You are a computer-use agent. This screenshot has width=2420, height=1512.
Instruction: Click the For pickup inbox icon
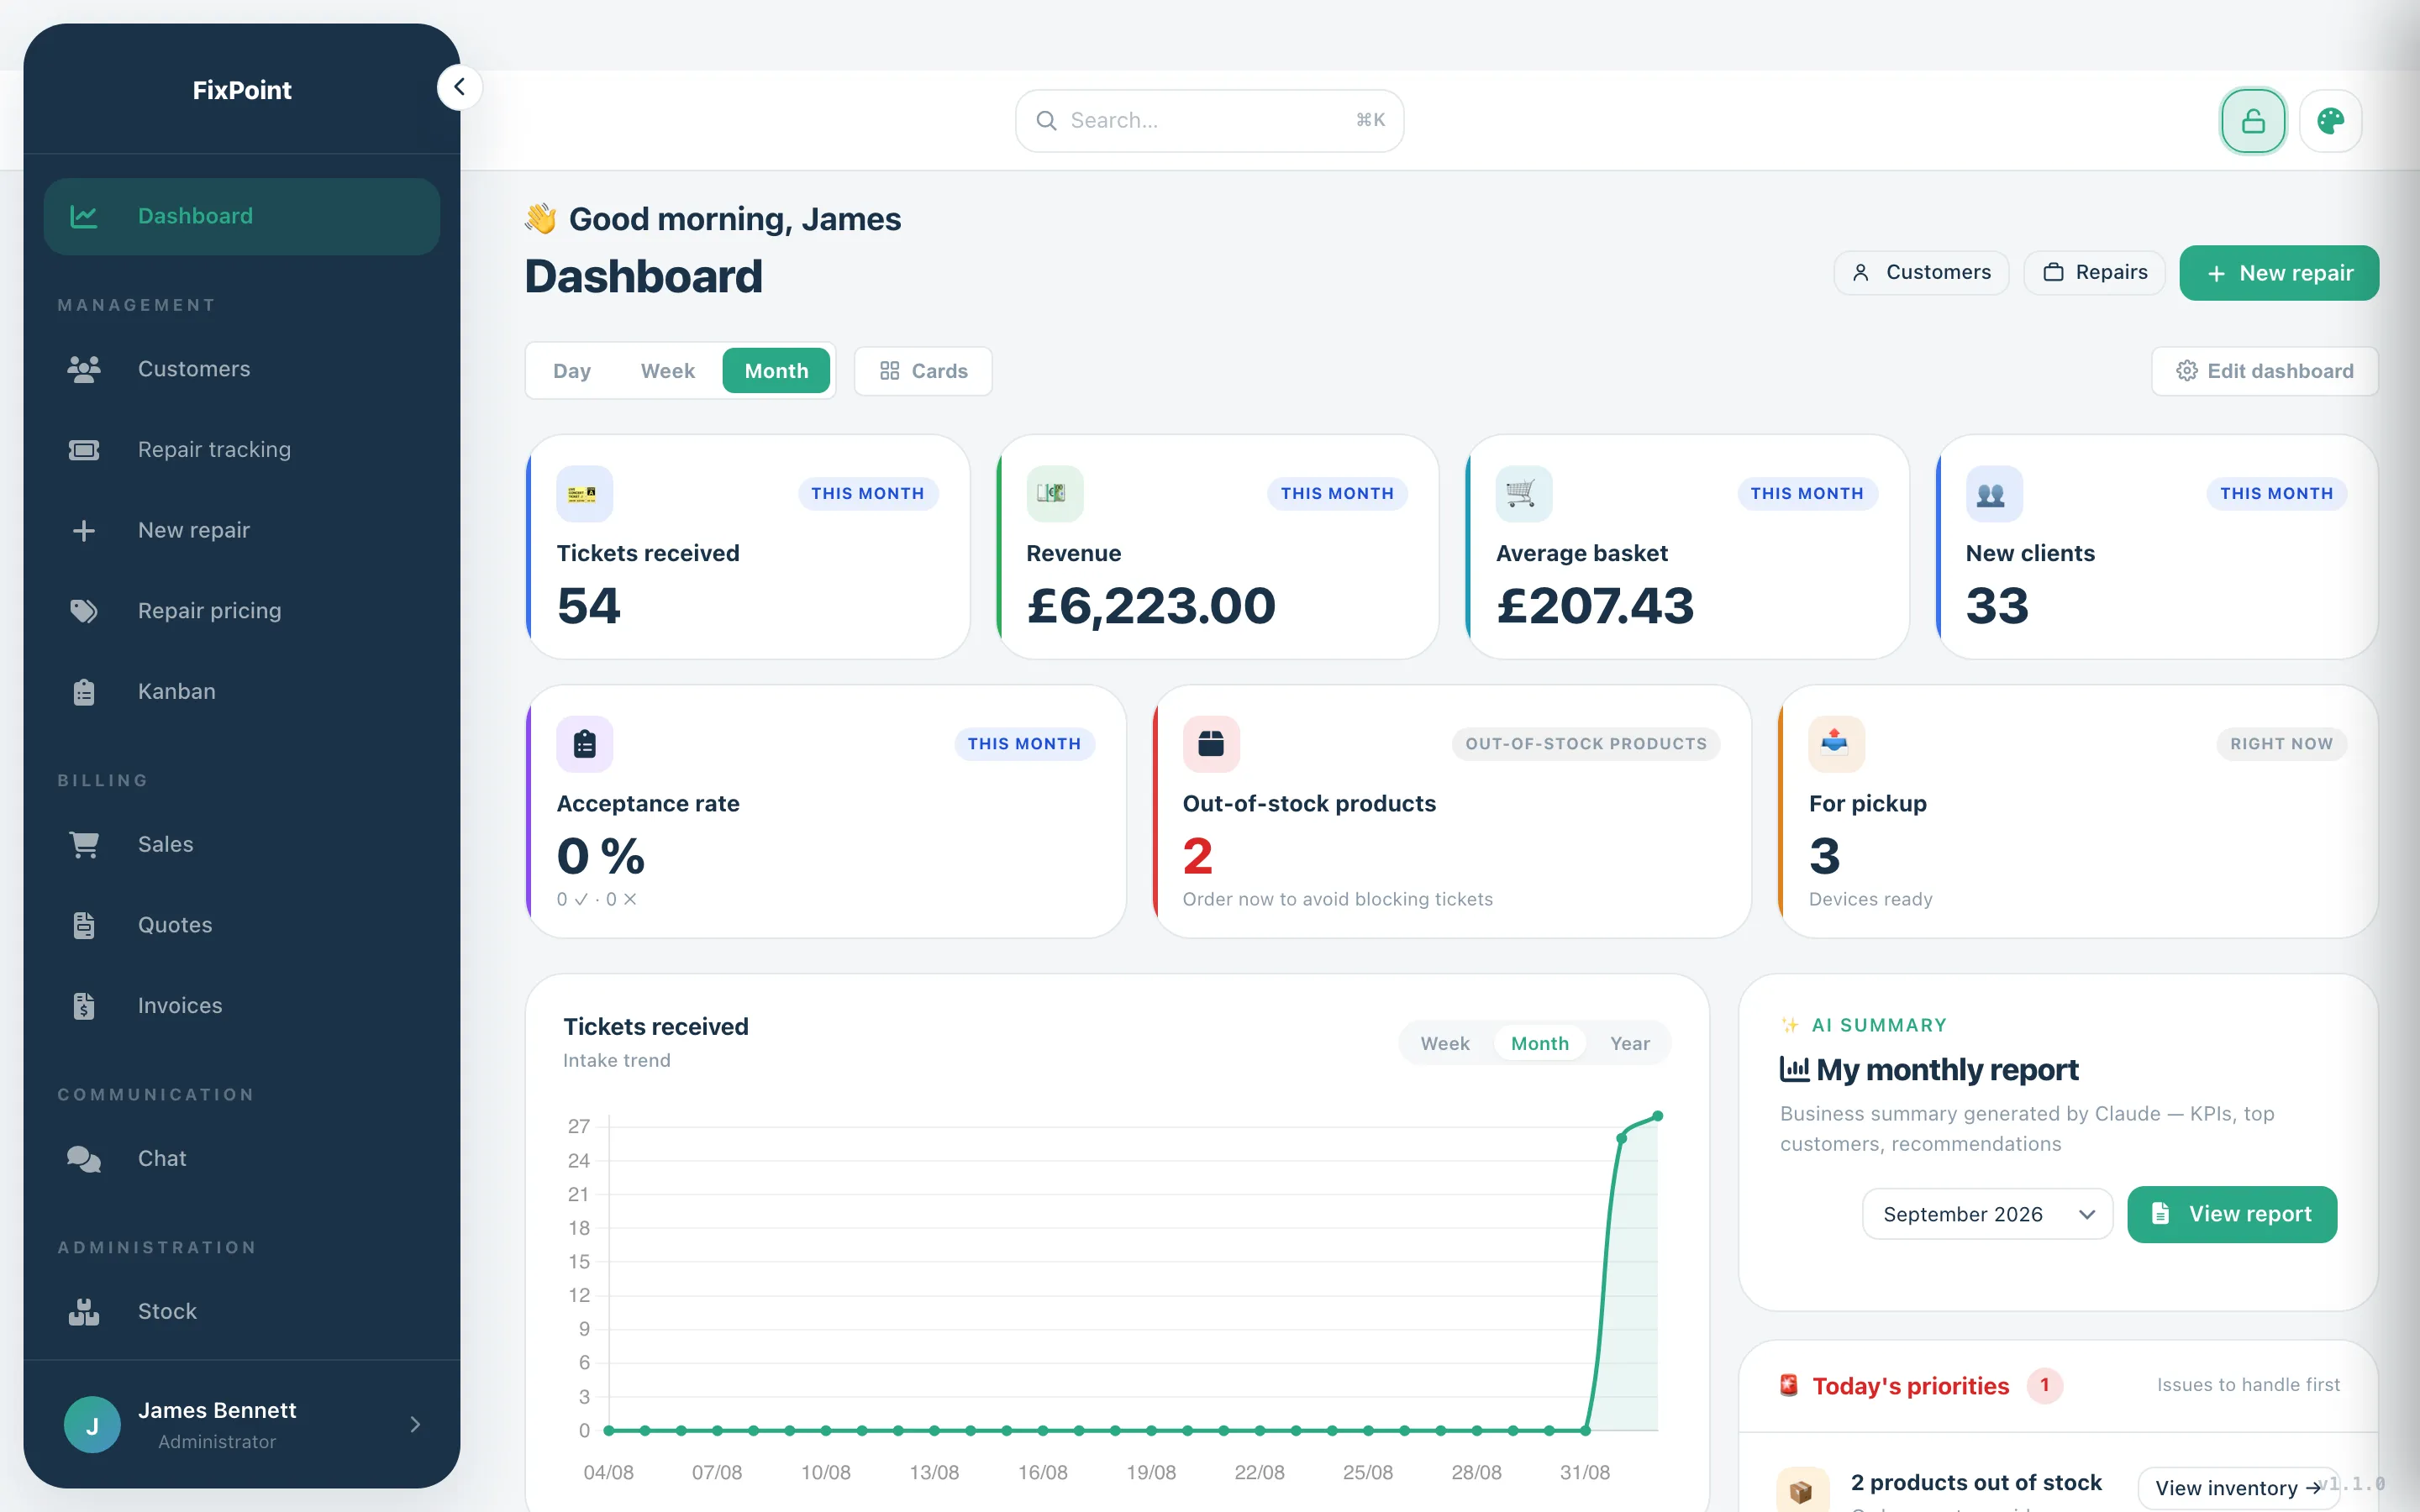(1836, 744)
